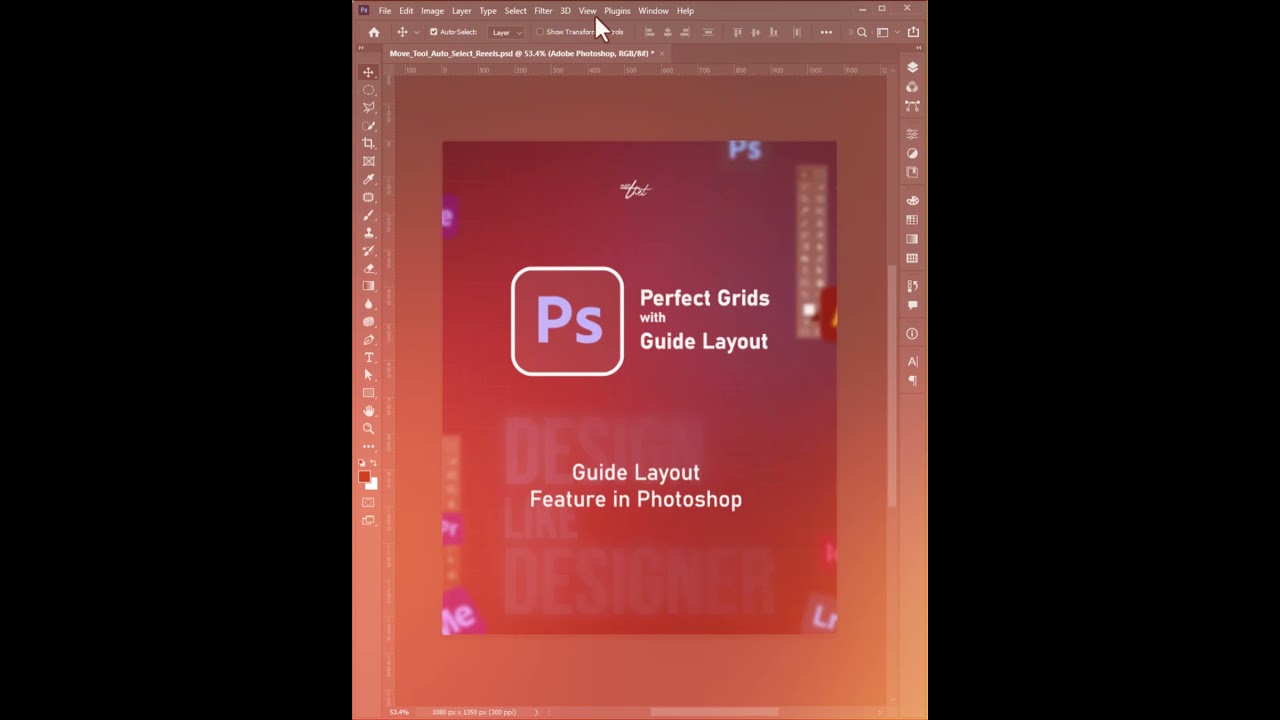Viewport: 1280px width, 720px height.
Task: Click the Home button in options bar
Action: tap(374, 32)
